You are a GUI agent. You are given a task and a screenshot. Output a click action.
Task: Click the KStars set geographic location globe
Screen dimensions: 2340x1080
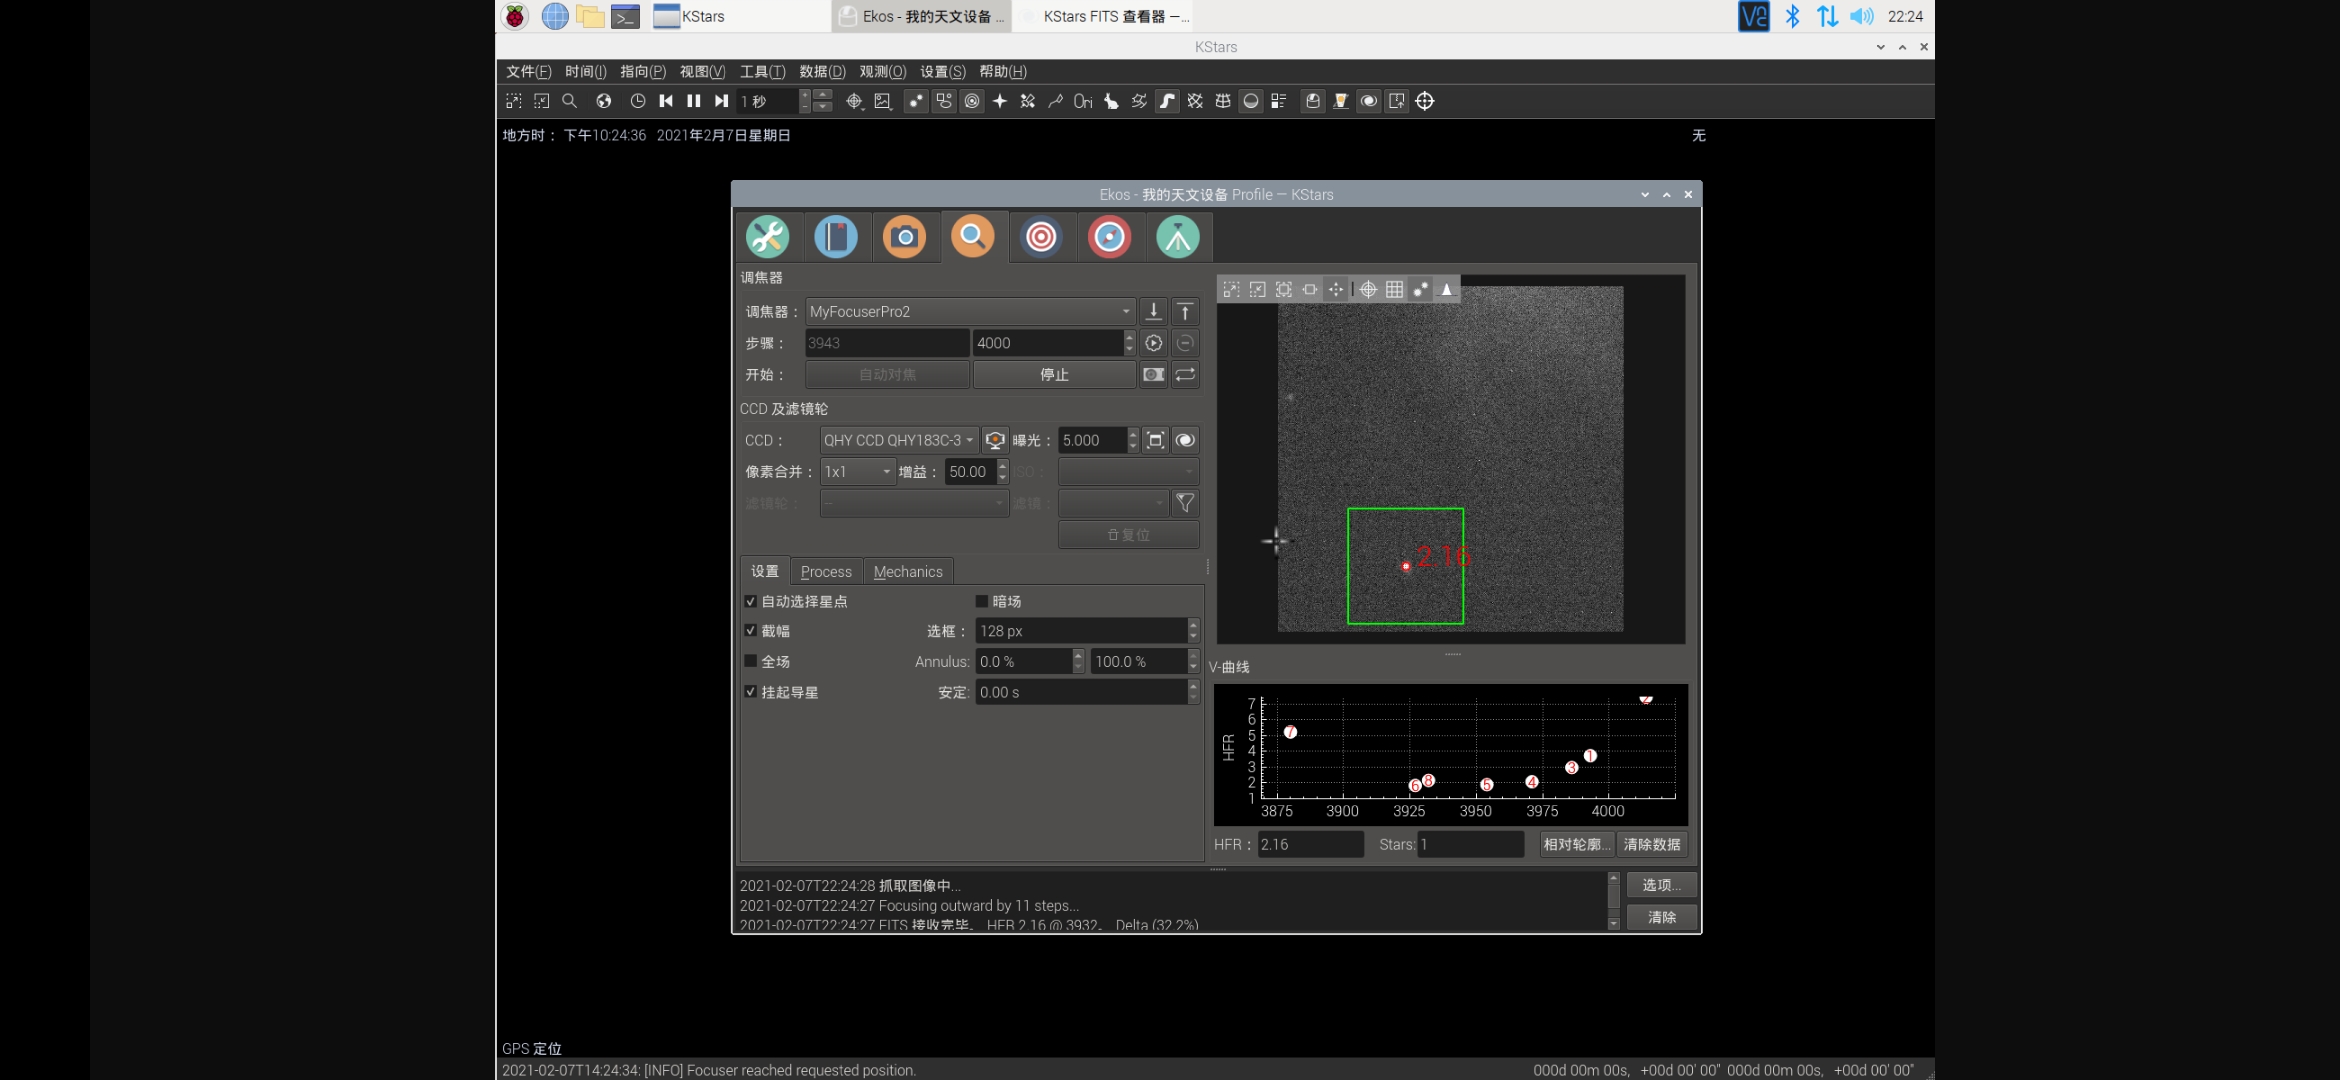(604, 101)
